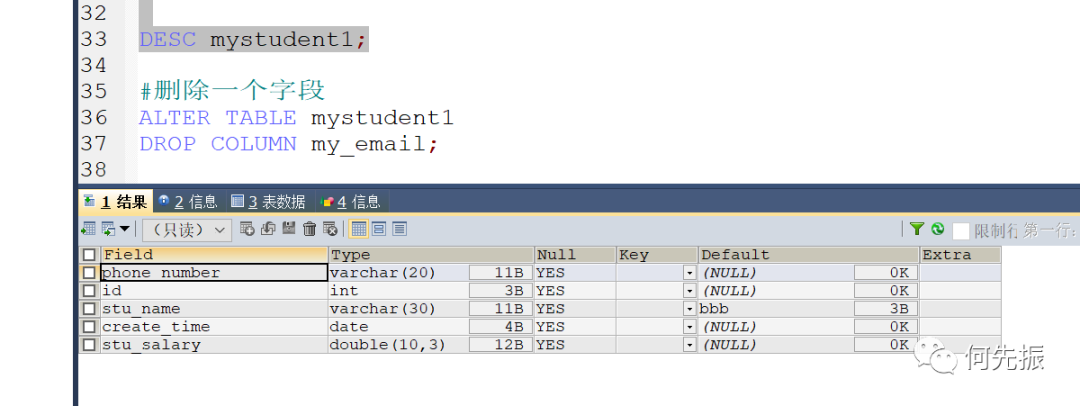Click the DROP COLUMN my_email line
This screenshot has height=406, width=1080.
289,144
